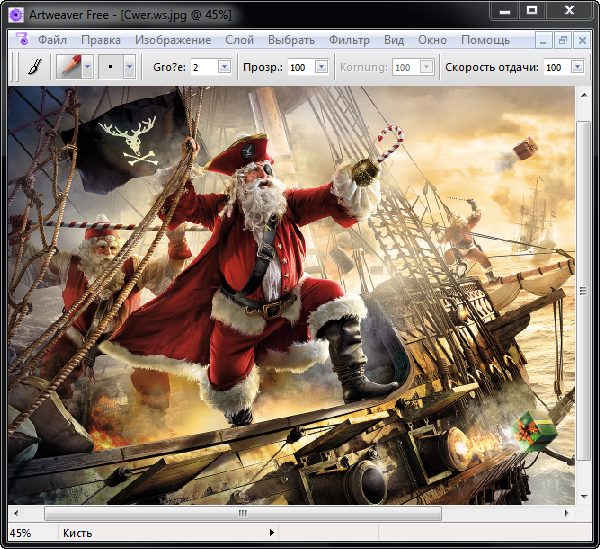Open the Вид menu
The width and height of the screenshot is (600, 549).
[394, 40]
